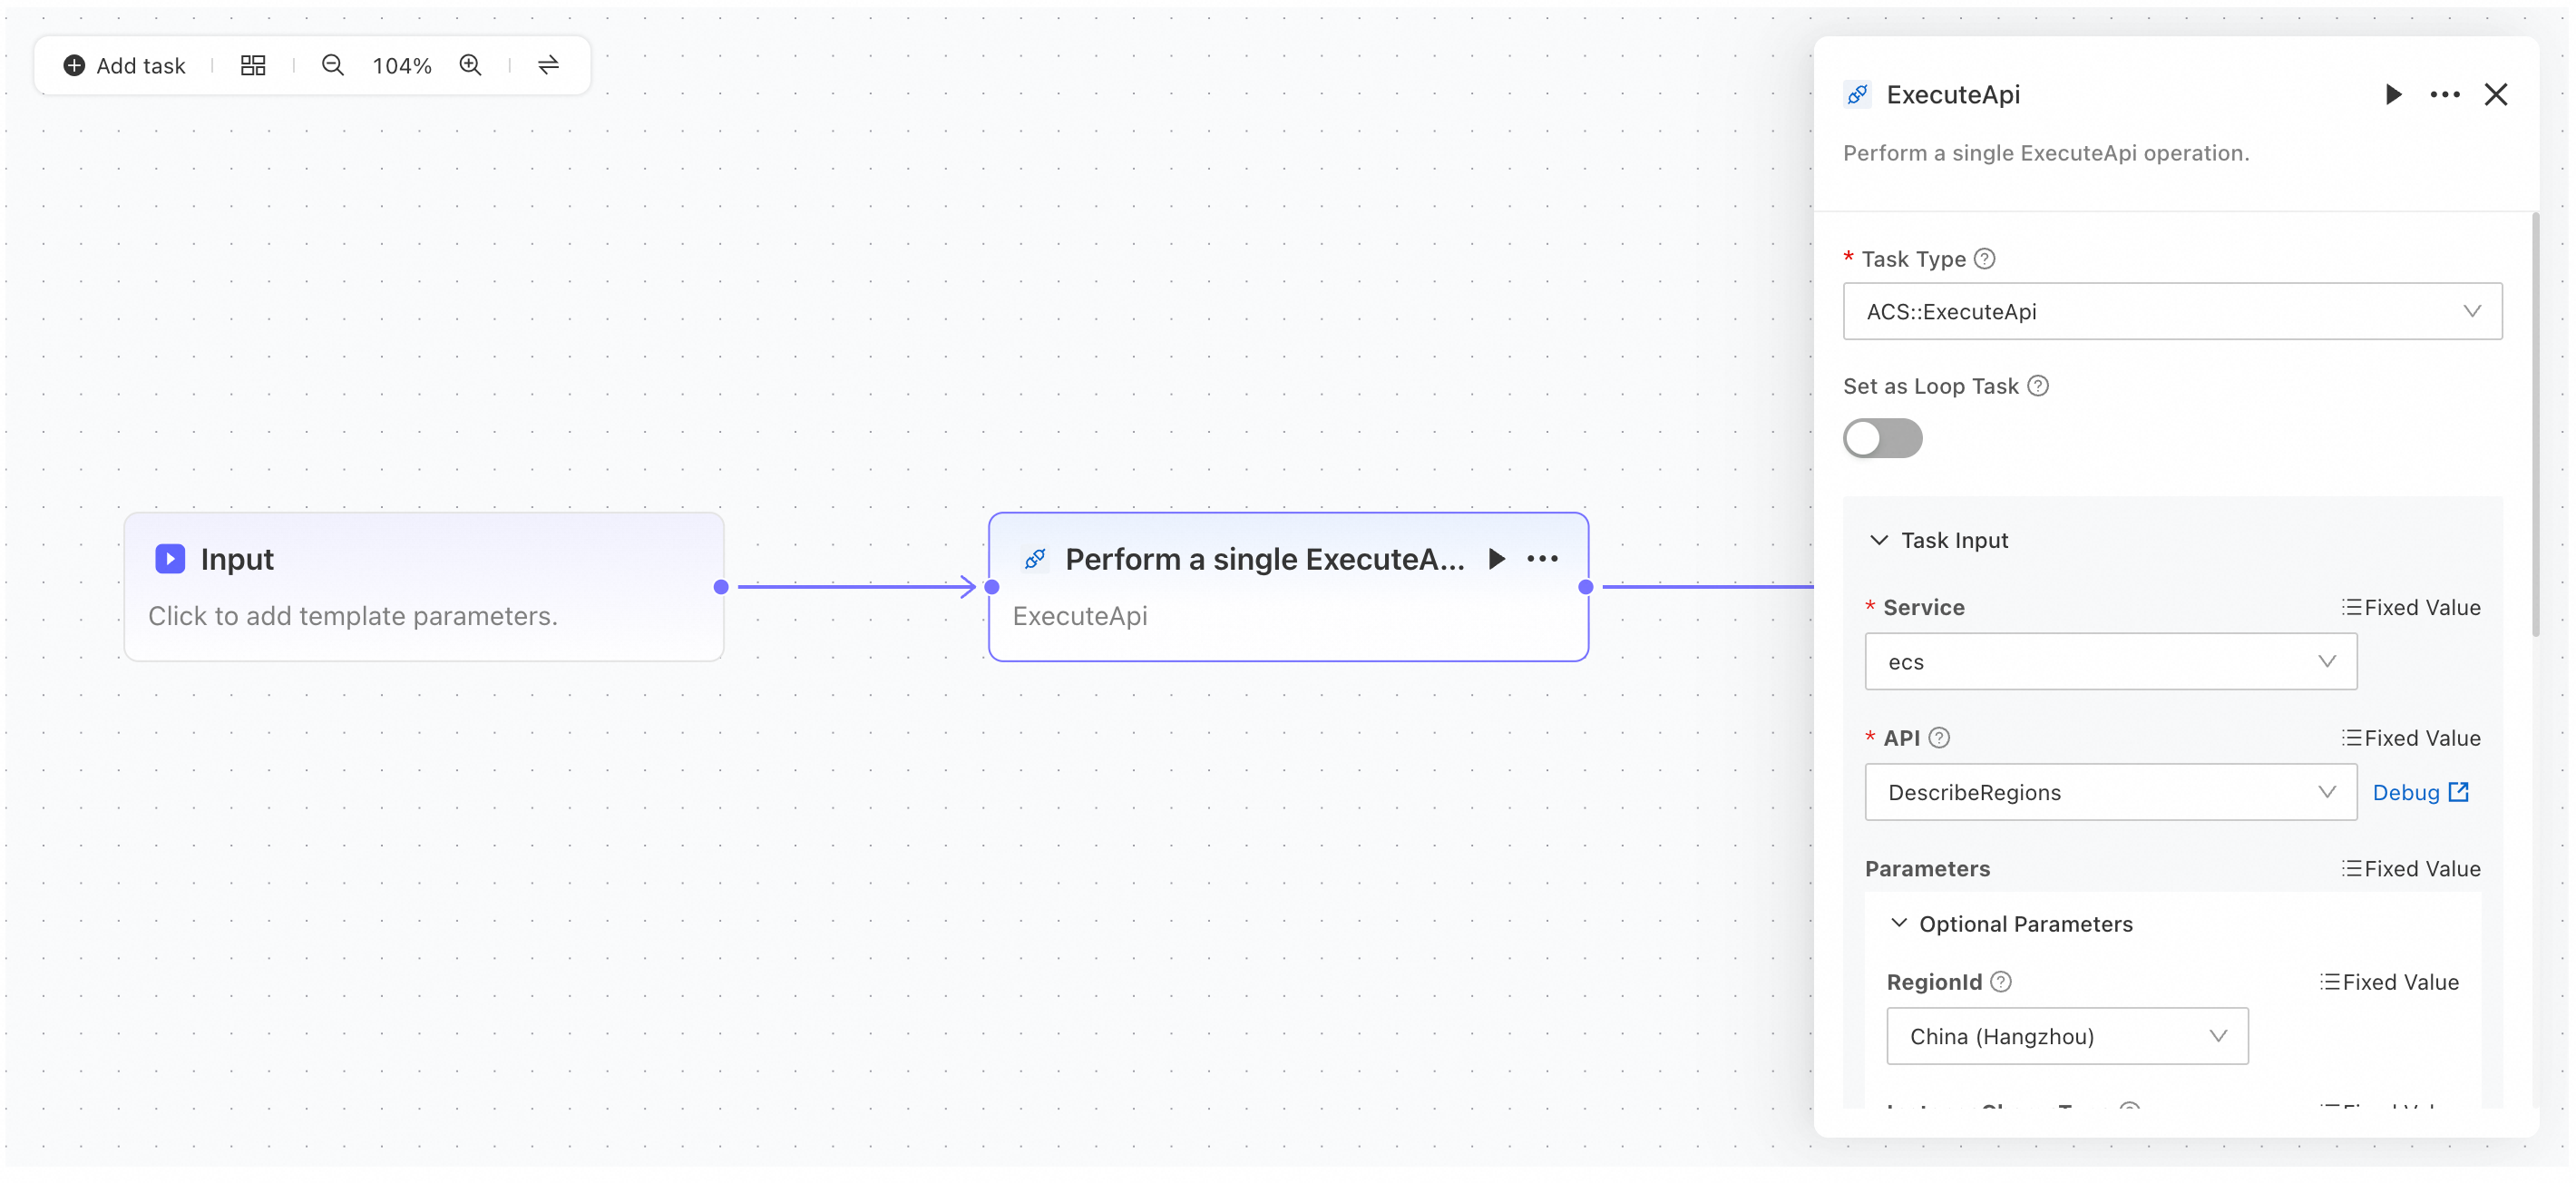Viewport: 2576px width, 1183px height.
Task: Zoom in using the magnifier plus icon
Action: [471, 66]
